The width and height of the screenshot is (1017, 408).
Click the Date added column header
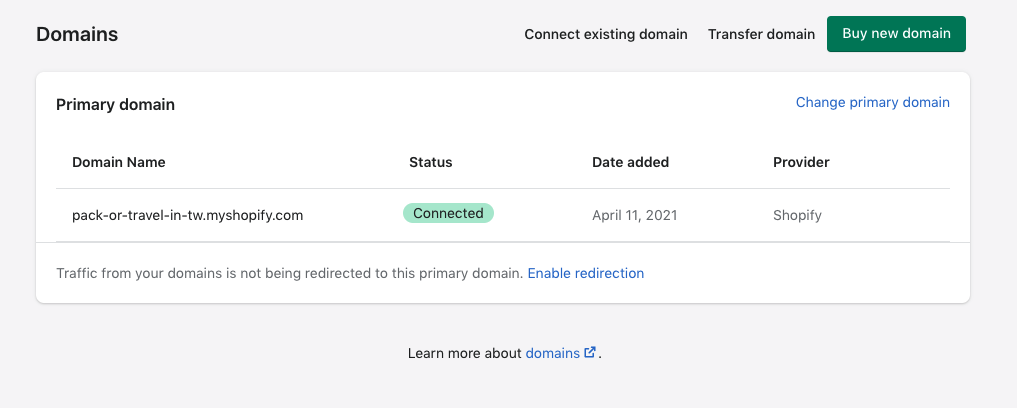click(630, 162)
